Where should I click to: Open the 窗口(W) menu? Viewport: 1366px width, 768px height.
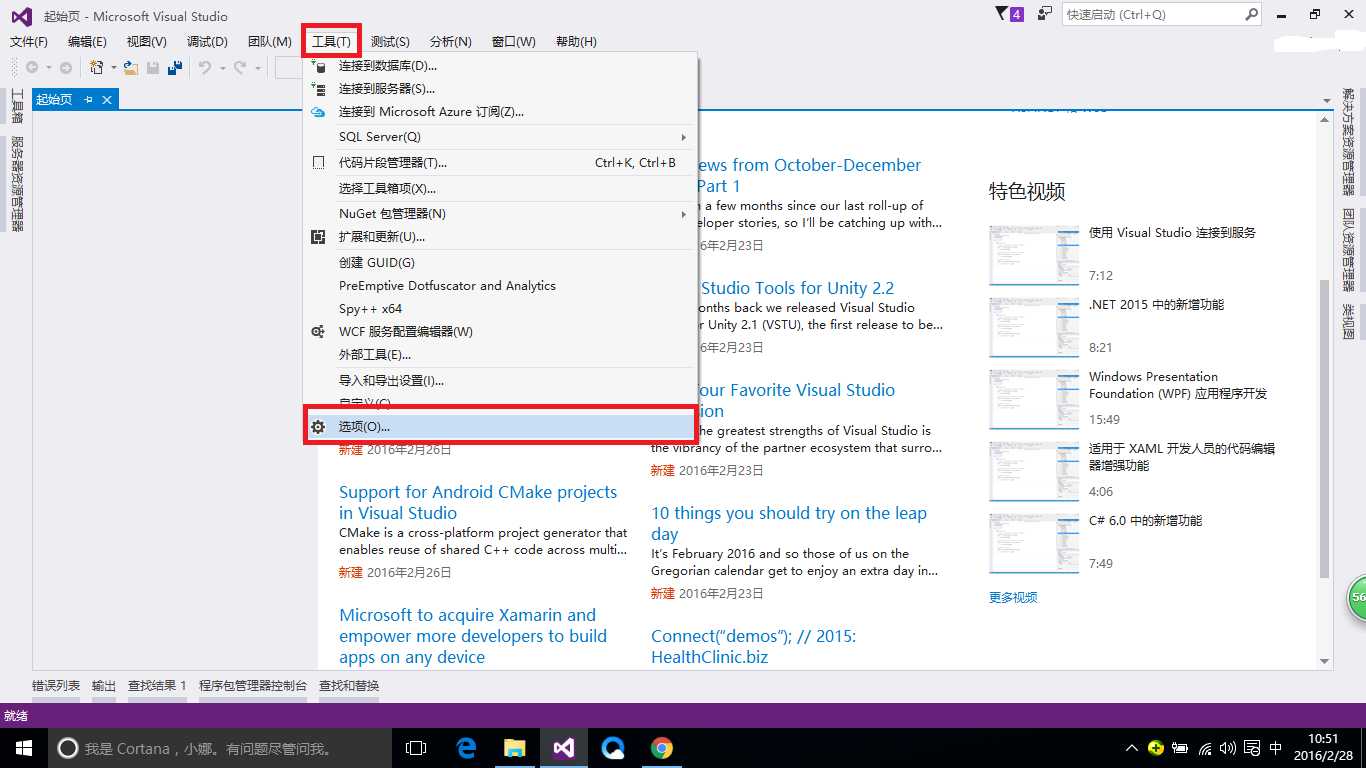point(514,41)
